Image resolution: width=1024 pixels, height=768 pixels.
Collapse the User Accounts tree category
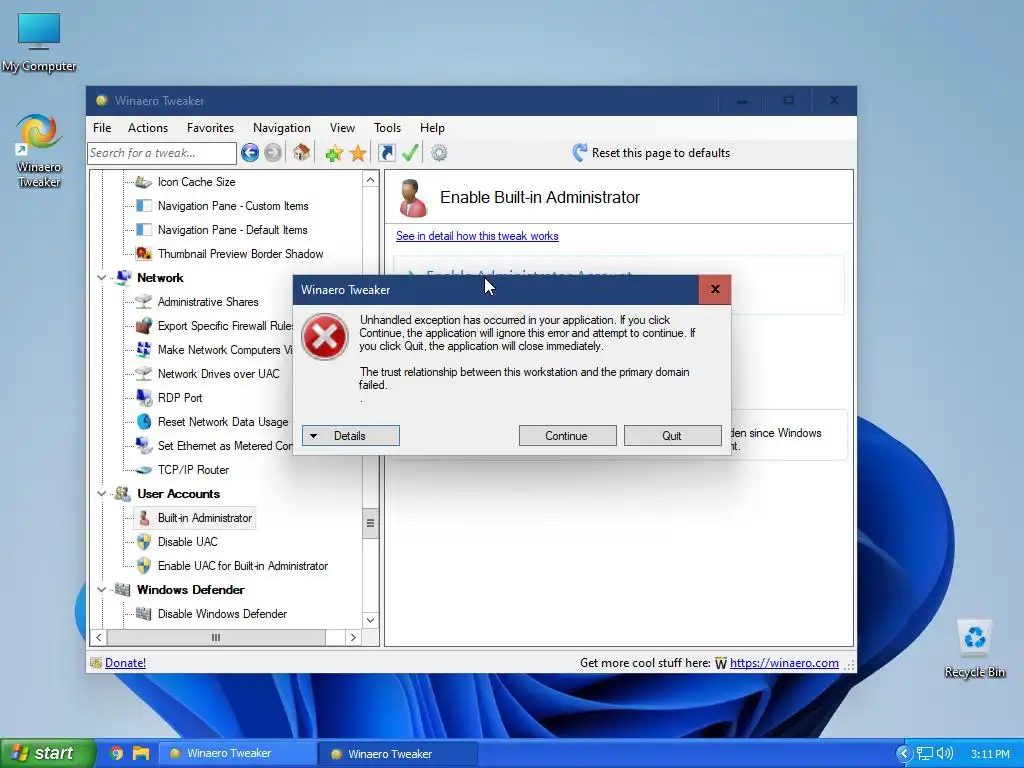pos(101,494)
